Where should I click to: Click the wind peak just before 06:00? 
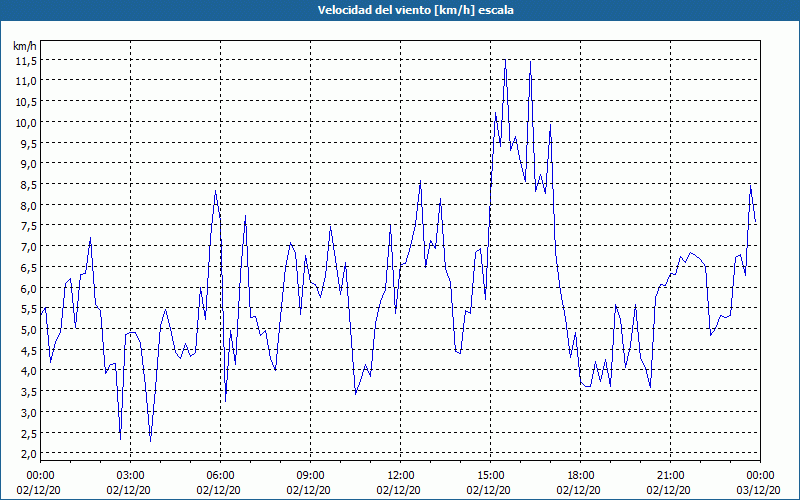click(x=215, y=191)
